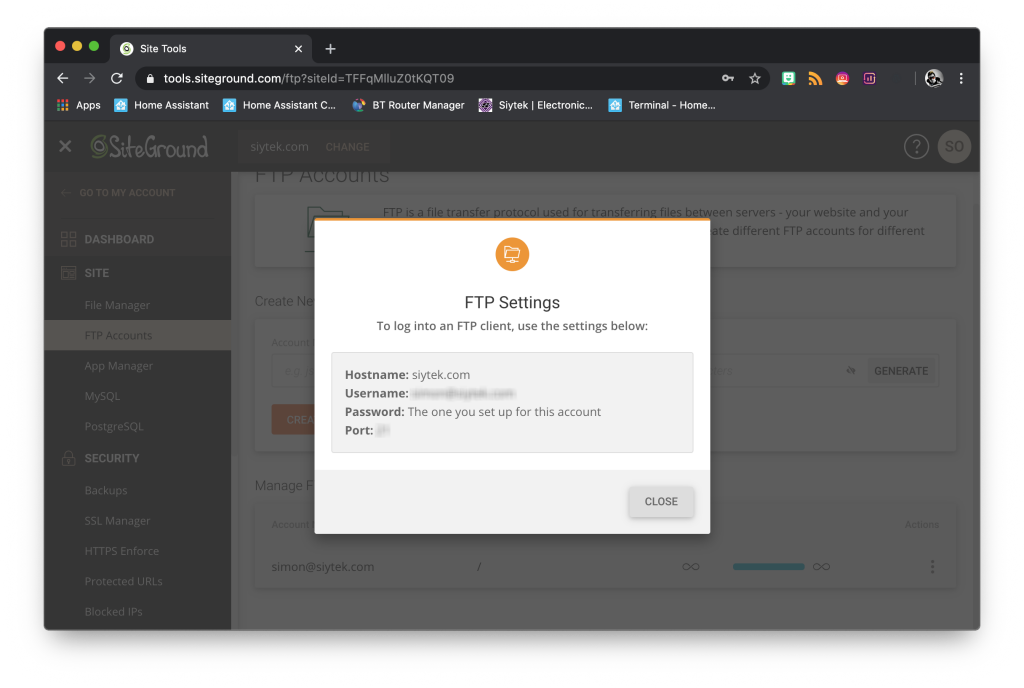Close the FTP Settings dialog

click(661, 501)
